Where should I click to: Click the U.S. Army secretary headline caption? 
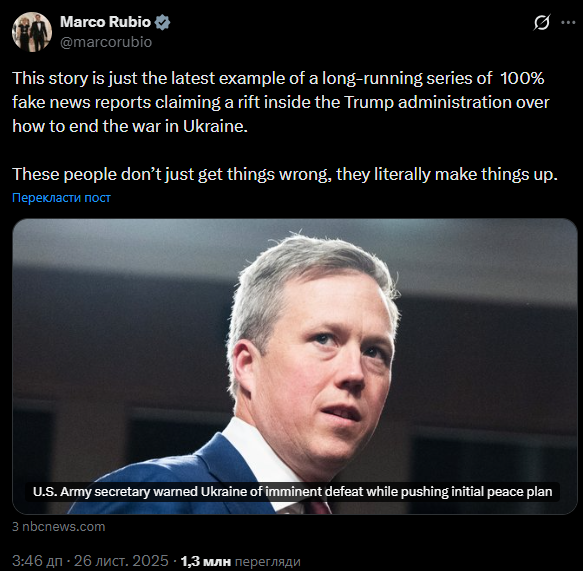coord(292,491)
